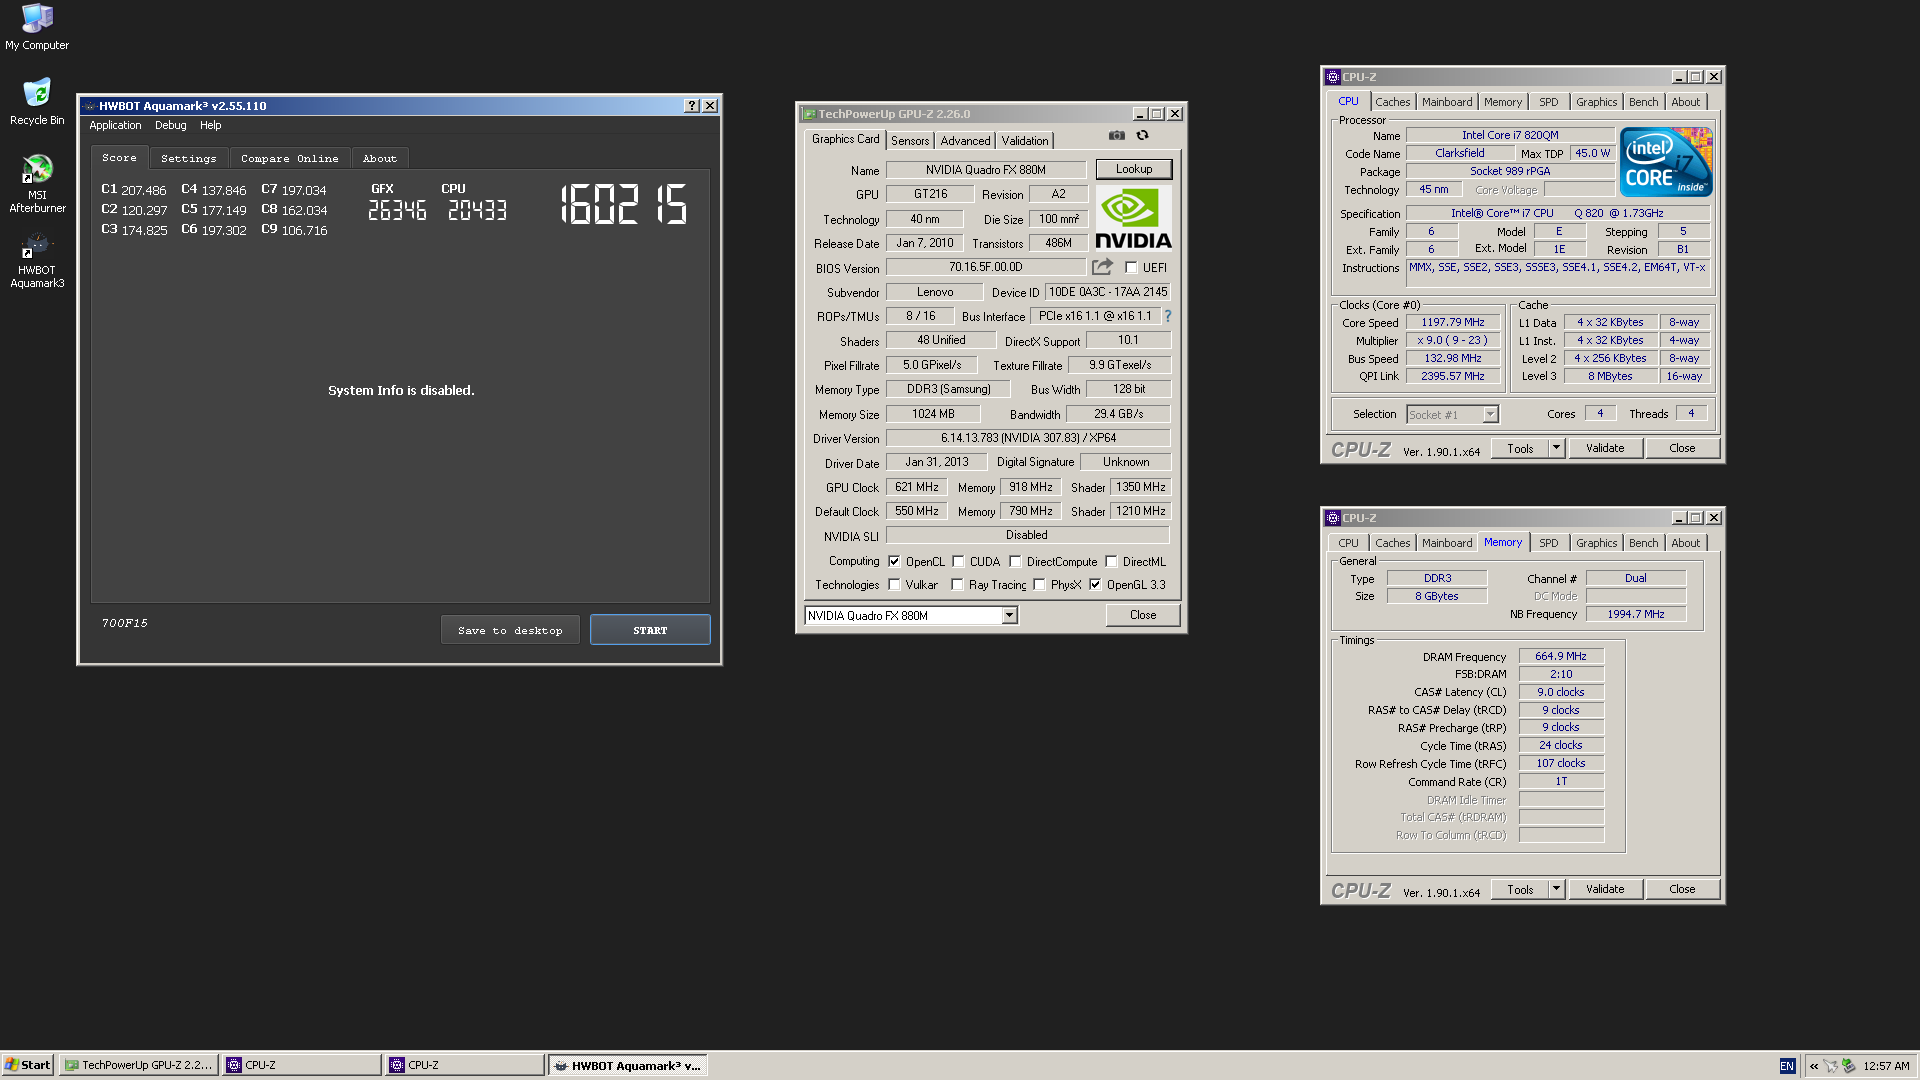Click the GPU Name field NVIDIA Quadro FX 880M

(986, 170)
